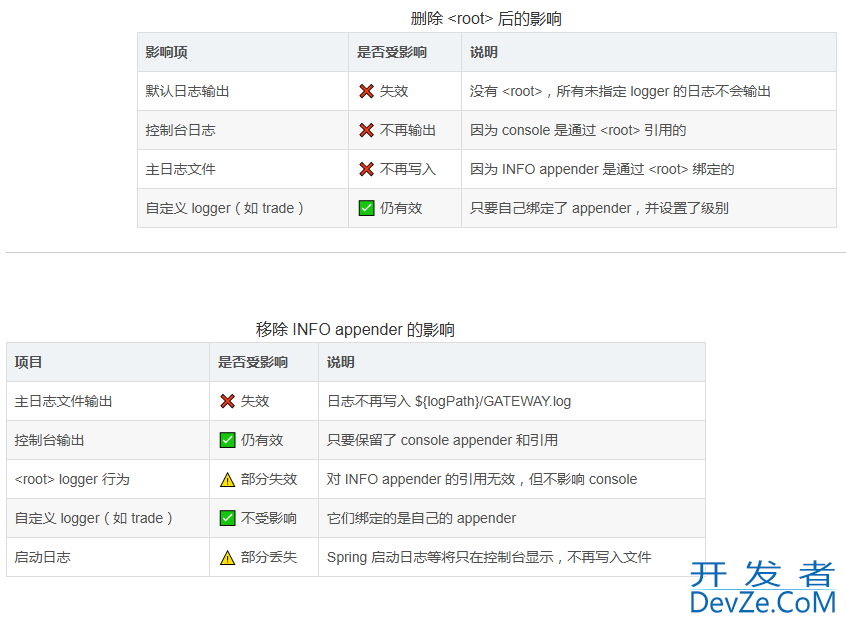The image size is (846, 624).
Task: Click the title 删除 <root> 后的影响
Action: pos(486,18)
